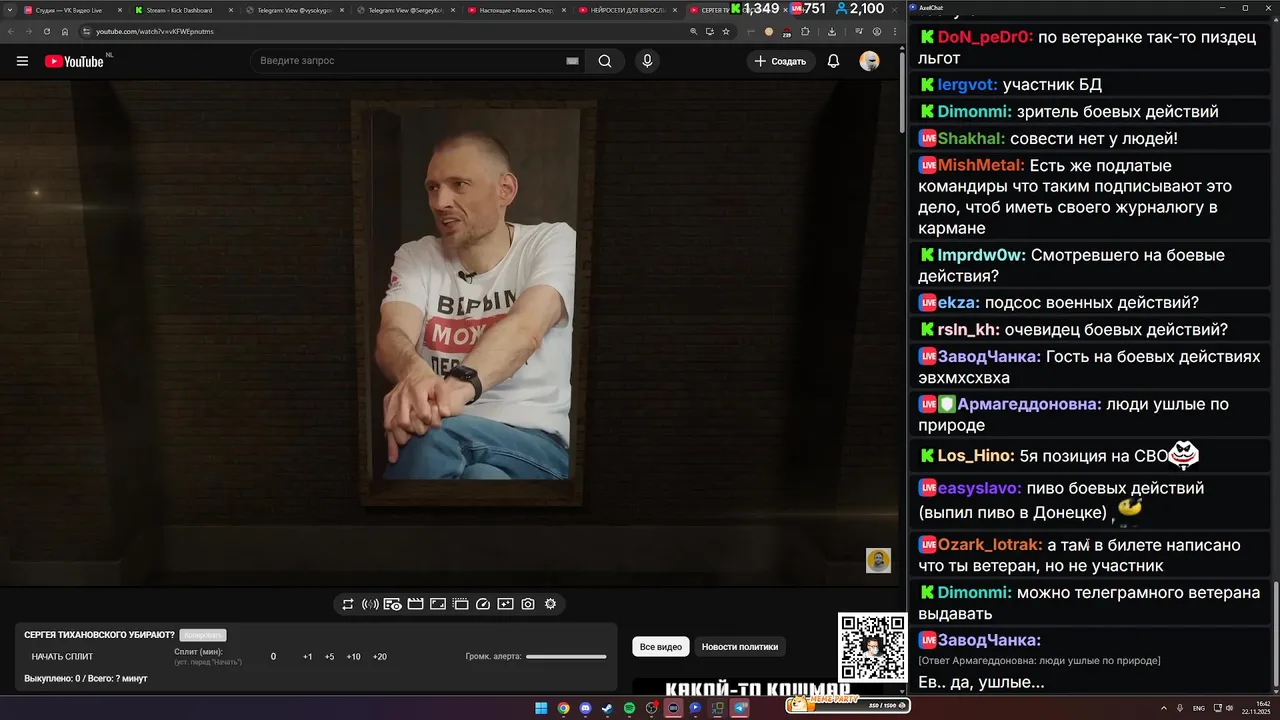Open the browser extensions puzzle icon
The image size is (1280, 720).
point(805,31)
